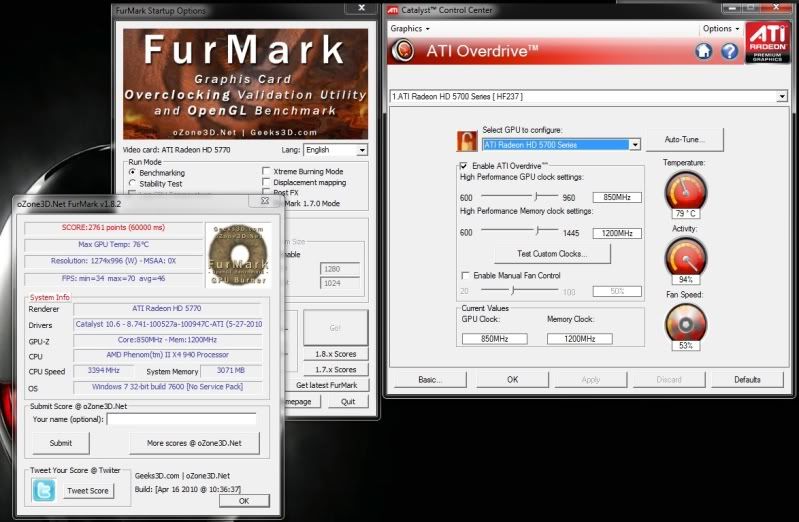
Task: Open the Help question mark icon
Action: [x=730, y=51]
